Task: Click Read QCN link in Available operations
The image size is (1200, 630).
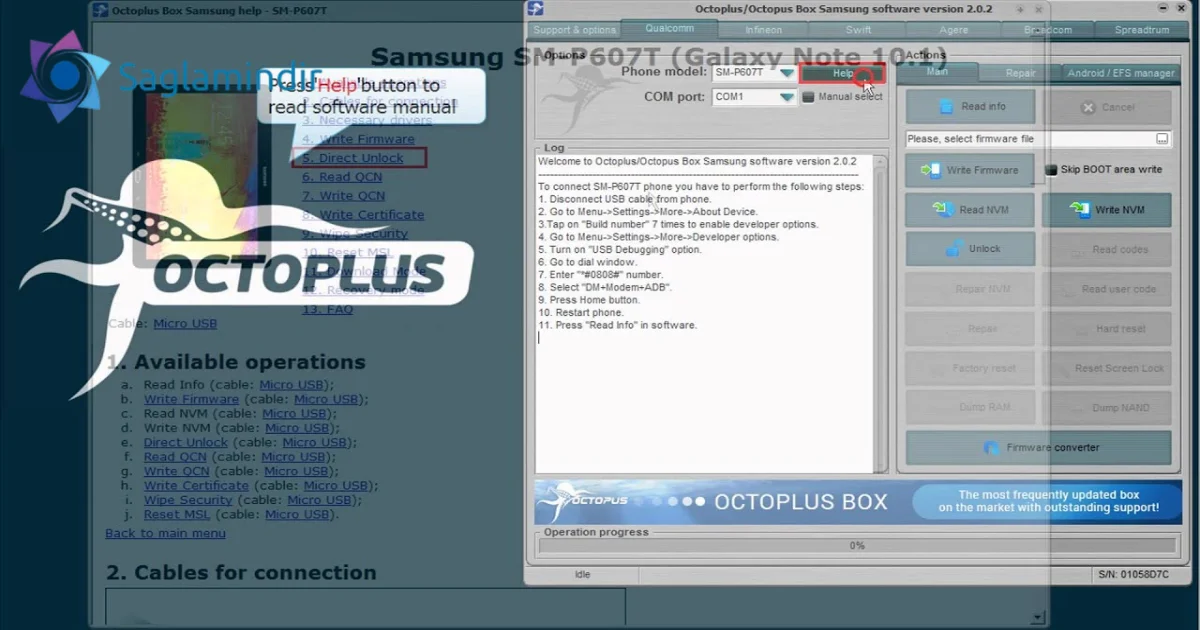Action: pos(175,457)
